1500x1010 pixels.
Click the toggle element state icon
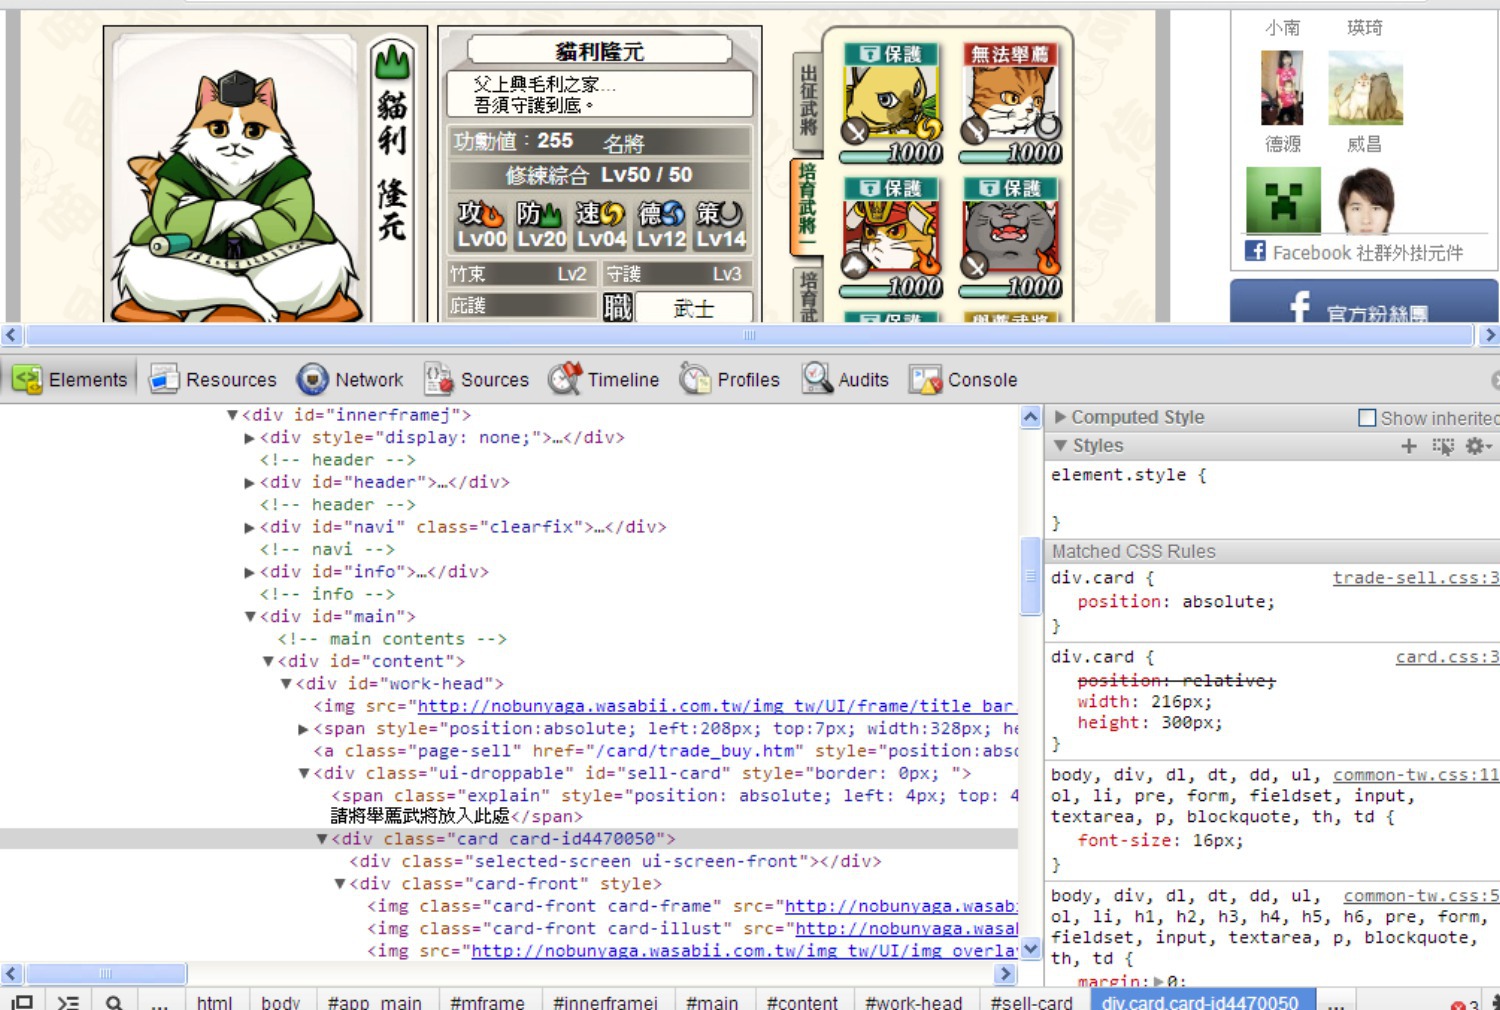[x=1442, y=446]
